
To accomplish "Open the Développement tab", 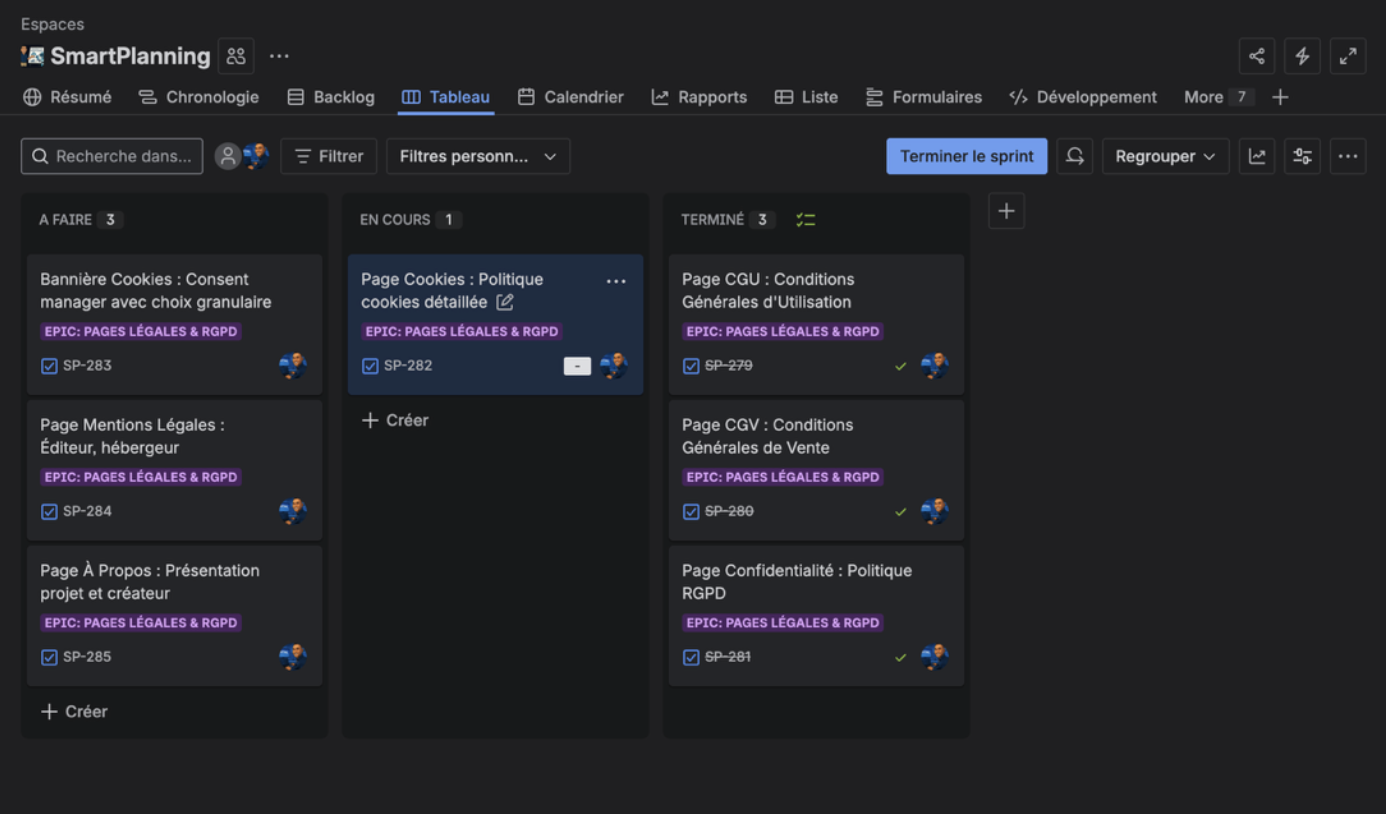I will pos(1083,97).
